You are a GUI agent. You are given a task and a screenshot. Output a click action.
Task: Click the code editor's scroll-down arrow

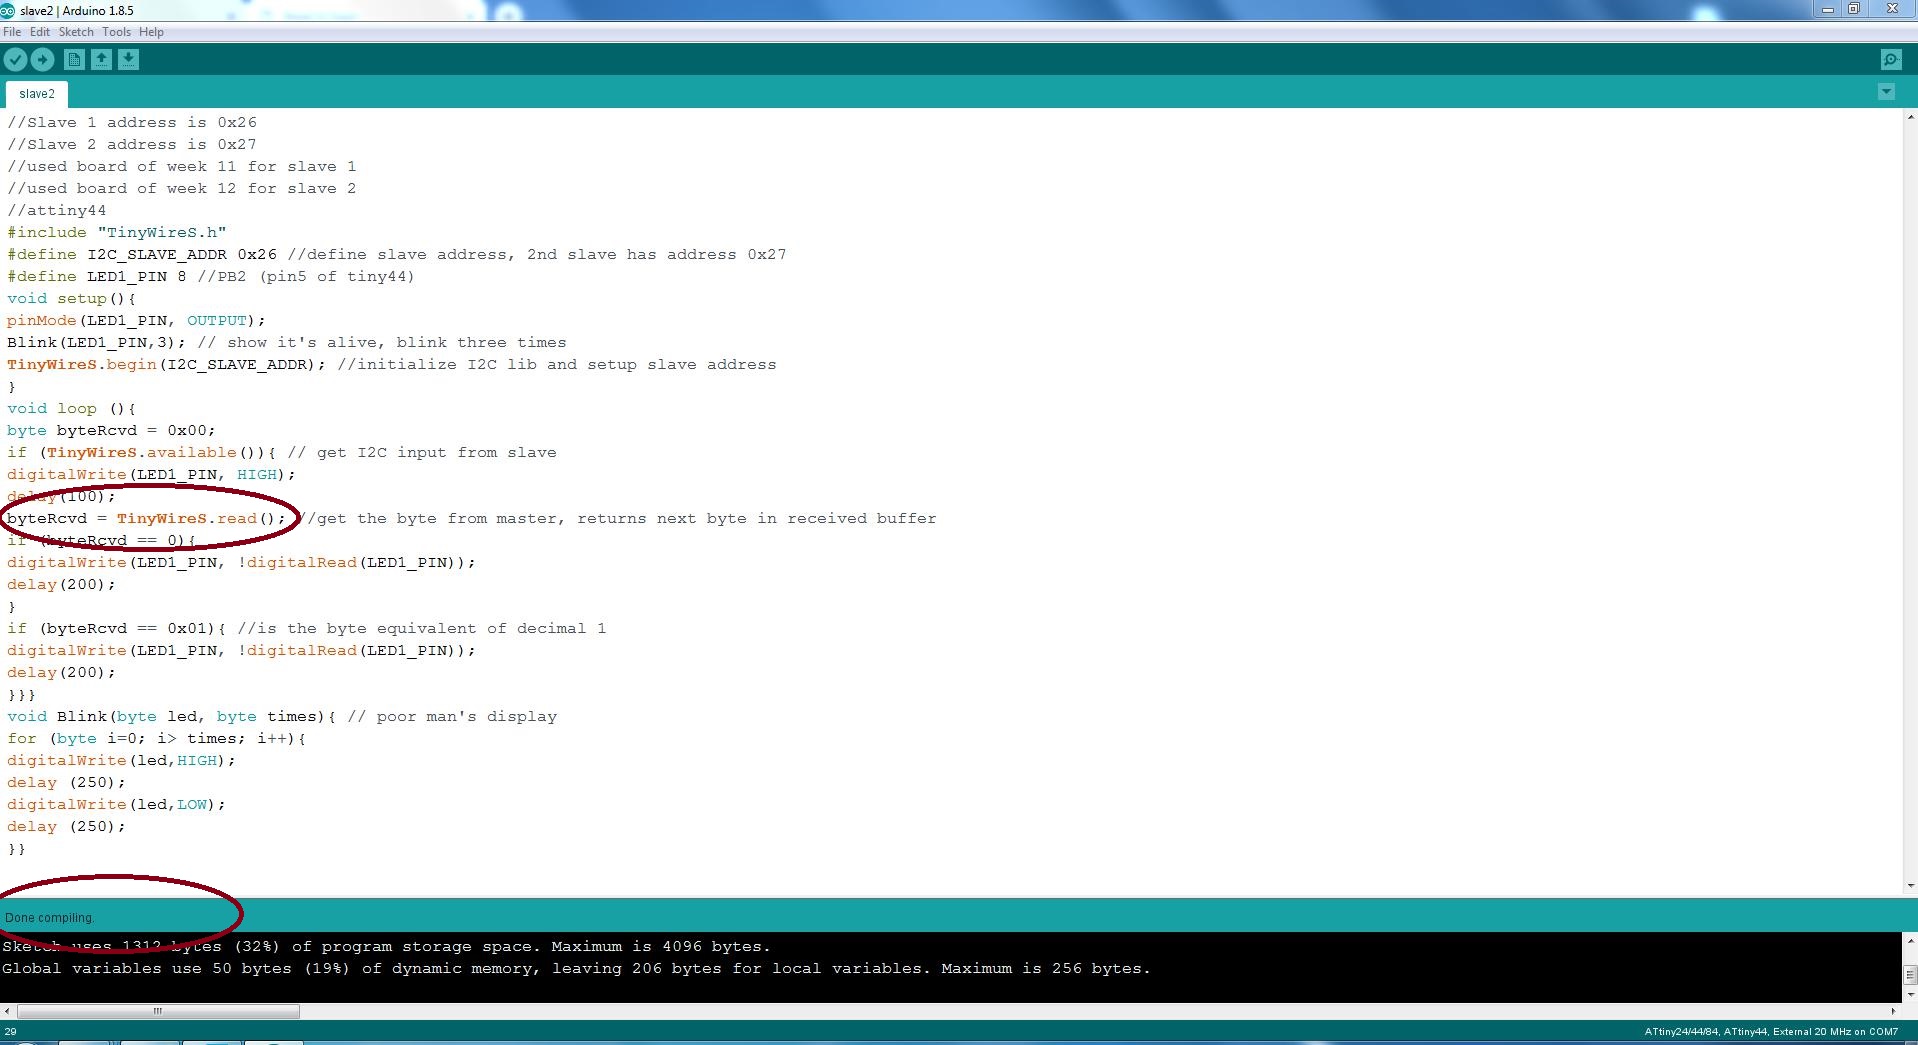pos(1910,885)
